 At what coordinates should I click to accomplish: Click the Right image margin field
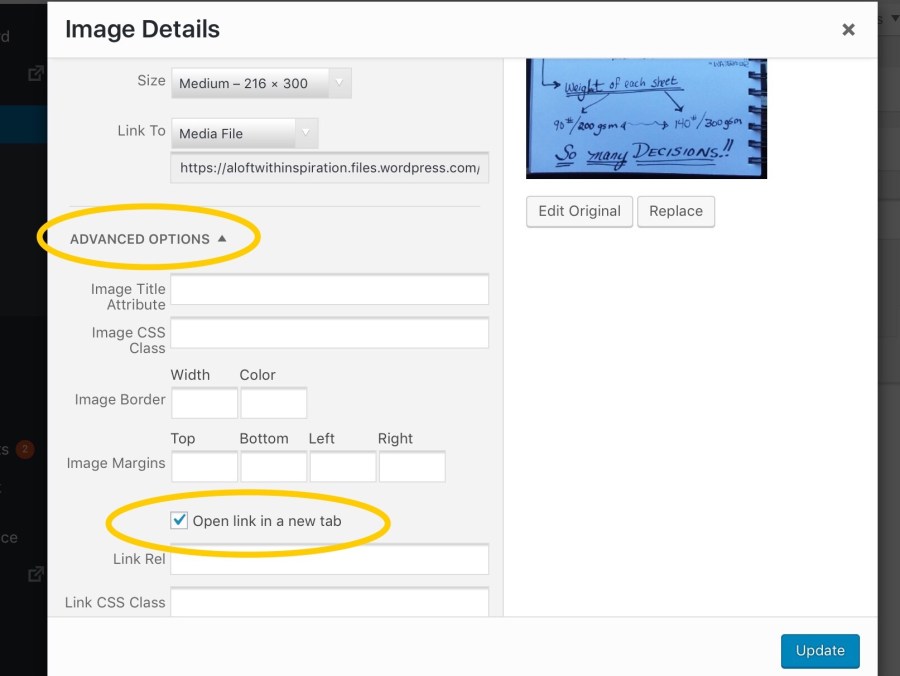411,467
